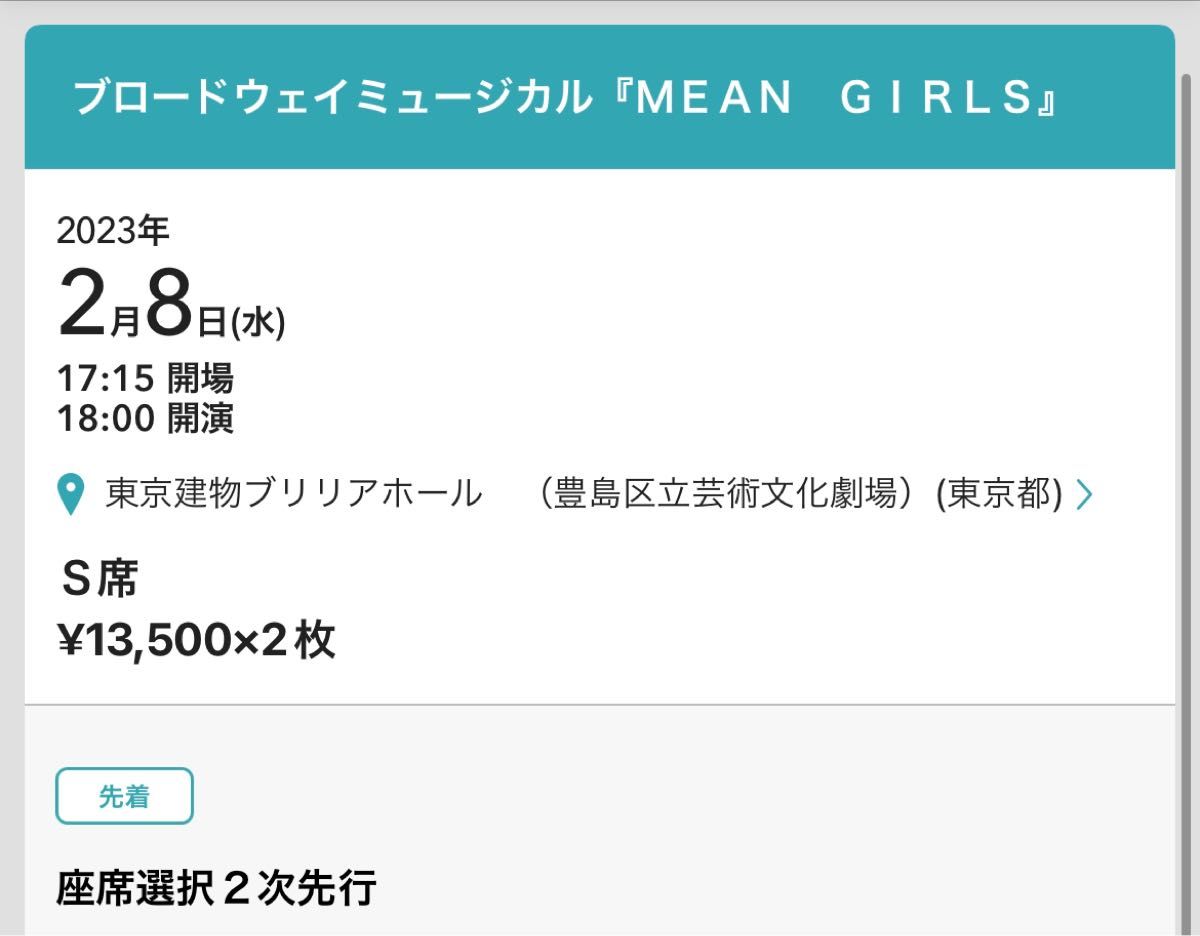
Task: Click the divider below the ticket price
Action: 600,705
